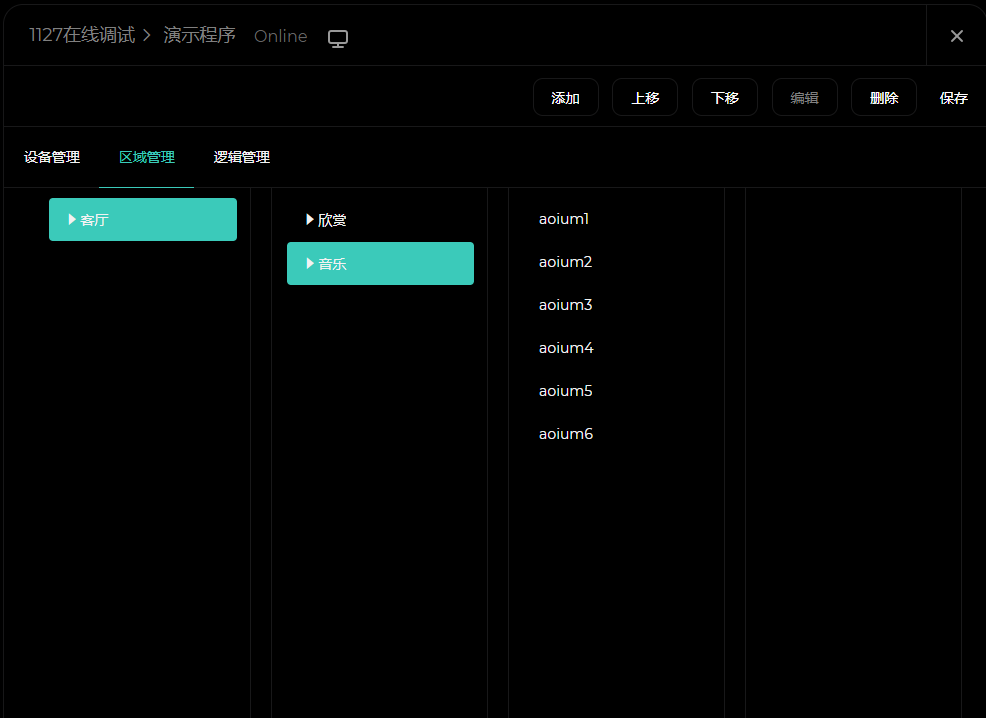The width and height of the screenshot is (986, 718).
Task: Click the 编辑 button
Action: pos(804,97)
